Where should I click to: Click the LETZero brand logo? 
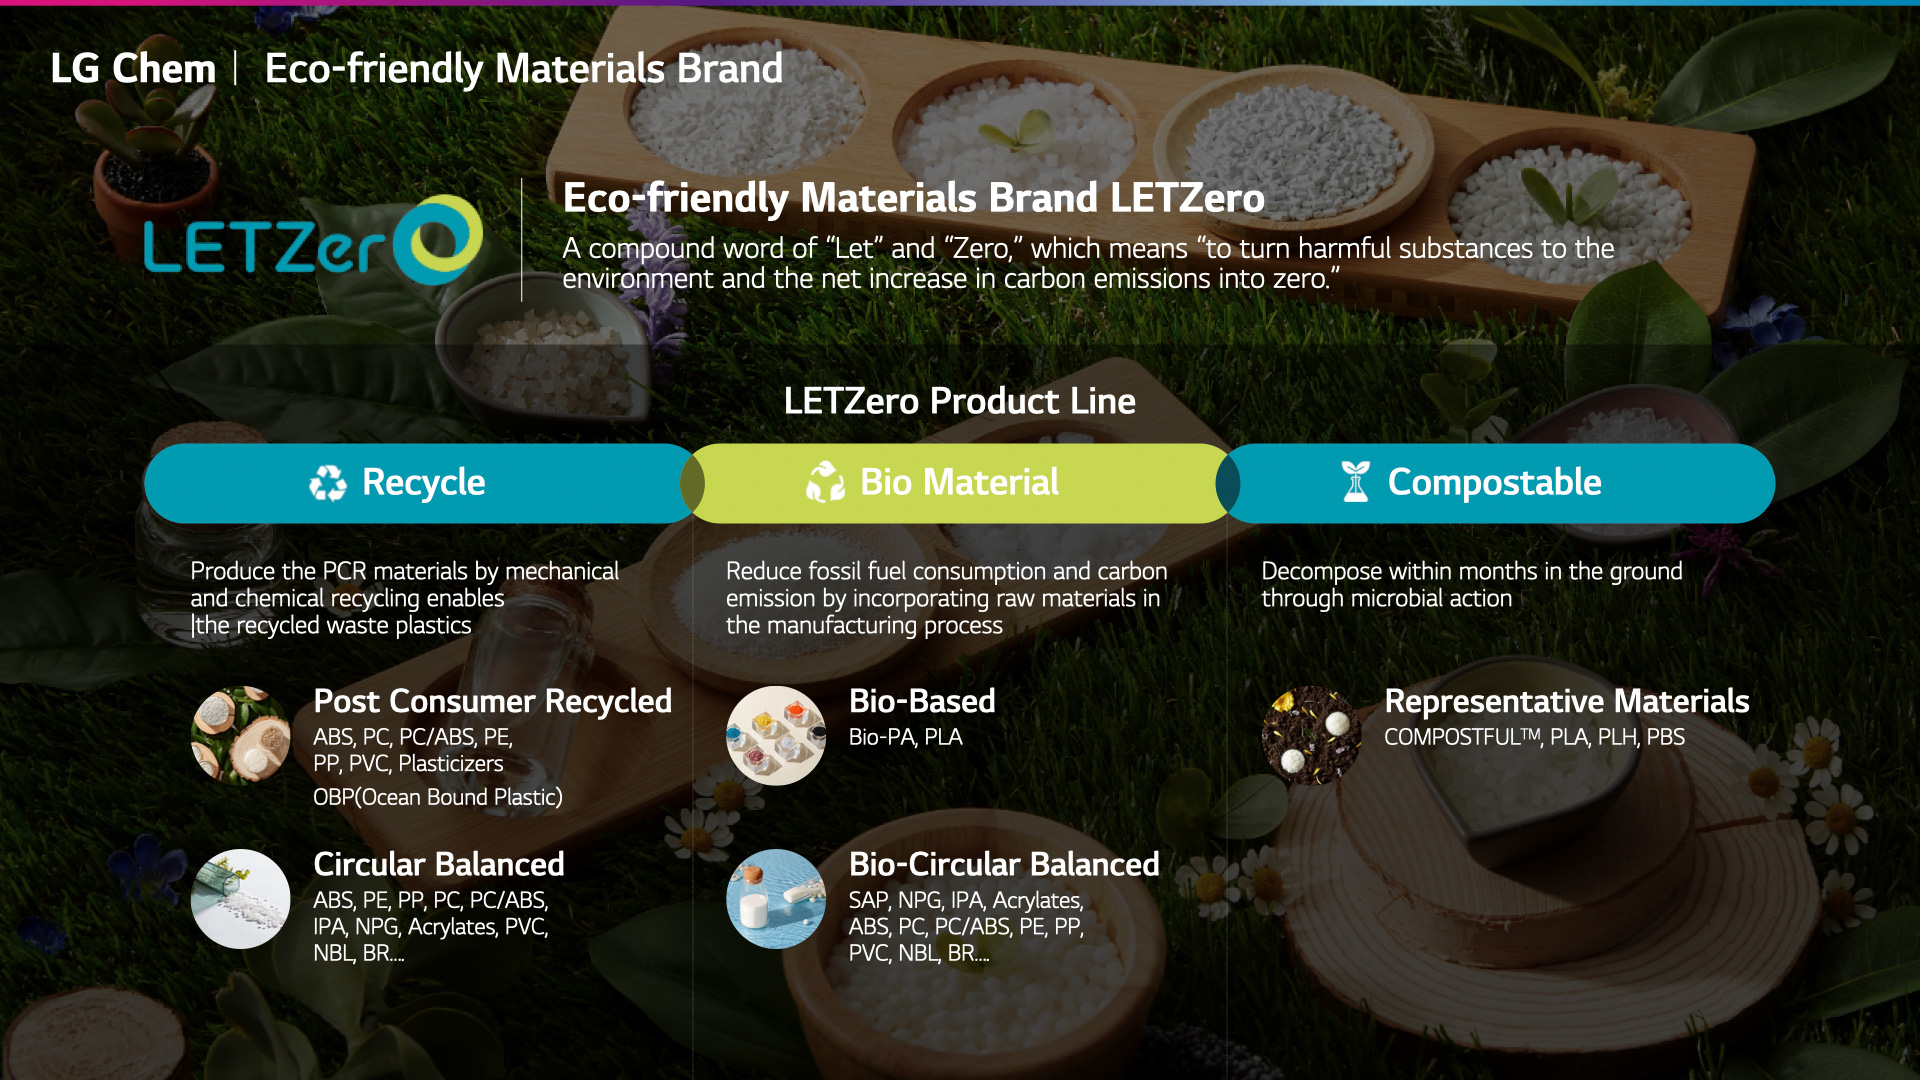[313, 240]
